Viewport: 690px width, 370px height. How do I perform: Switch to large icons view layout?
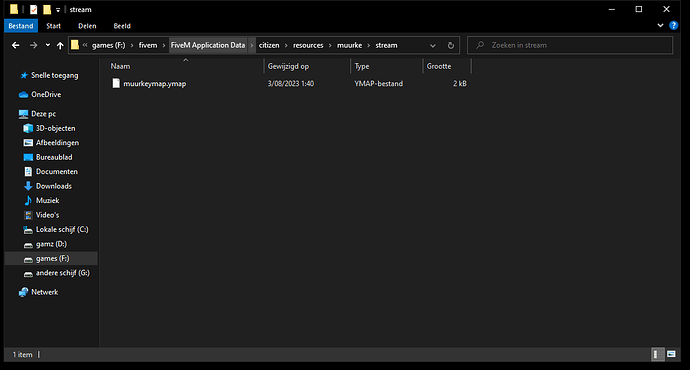tap(671, 354)
